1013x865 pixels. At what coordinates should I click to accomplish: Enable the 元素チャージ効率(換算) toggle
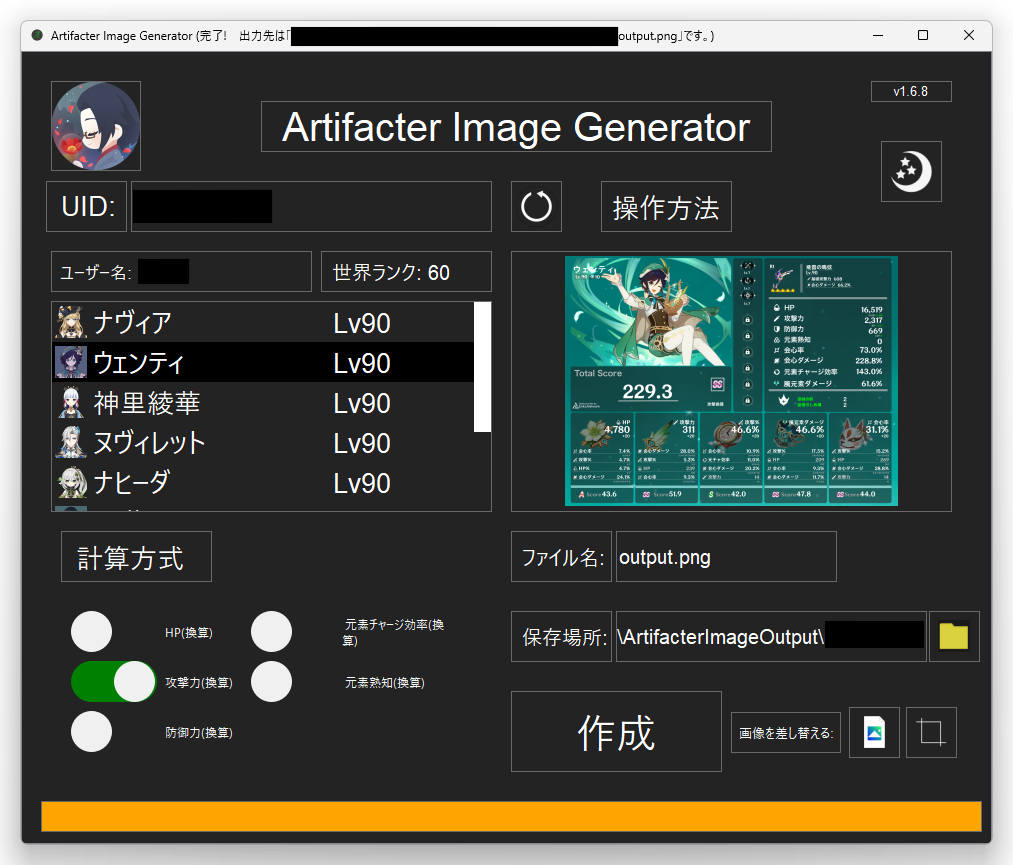[271, 632]
